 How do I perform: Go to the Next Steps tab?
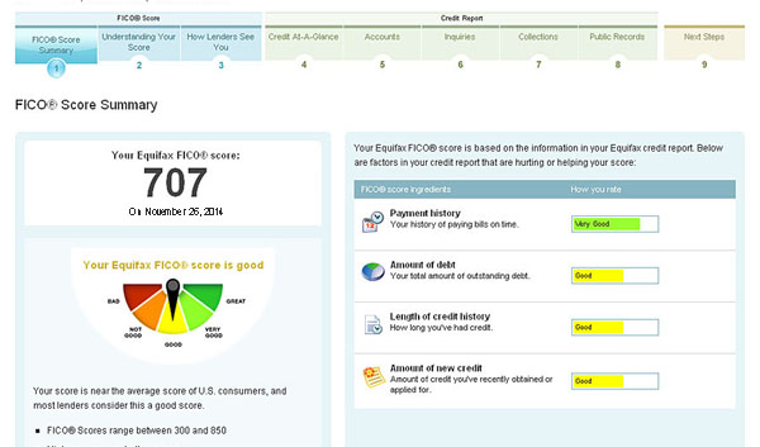tap(704, 42)
